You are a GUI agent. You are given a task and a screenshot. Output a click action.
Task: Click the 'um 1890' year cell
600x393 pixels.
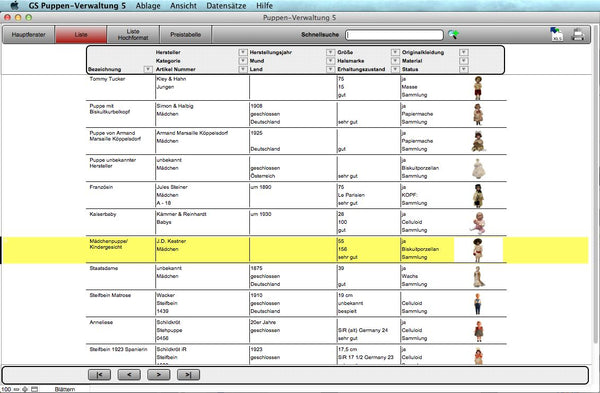[x=261, y=187]
